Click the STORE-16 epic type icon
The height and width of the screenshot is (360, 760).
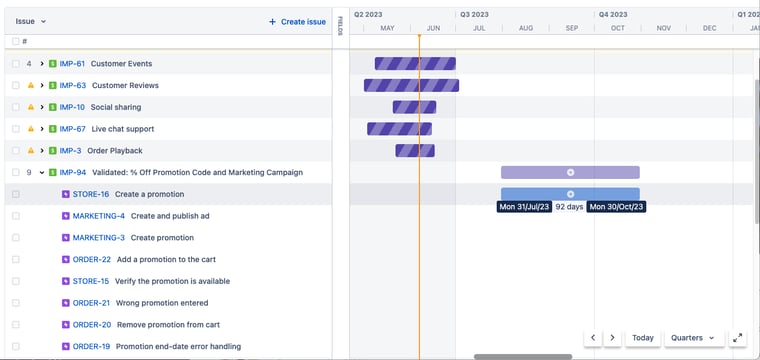point(66,194)
